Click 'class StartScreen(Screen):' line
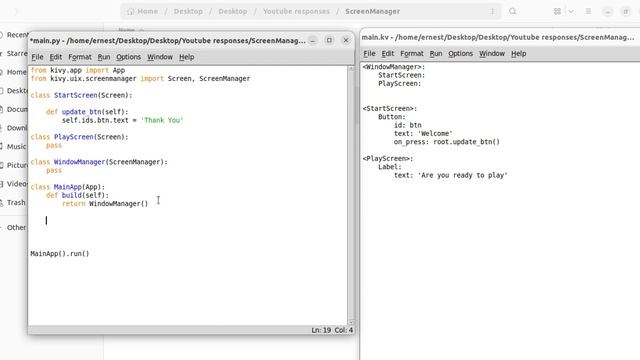 [81, 95]
